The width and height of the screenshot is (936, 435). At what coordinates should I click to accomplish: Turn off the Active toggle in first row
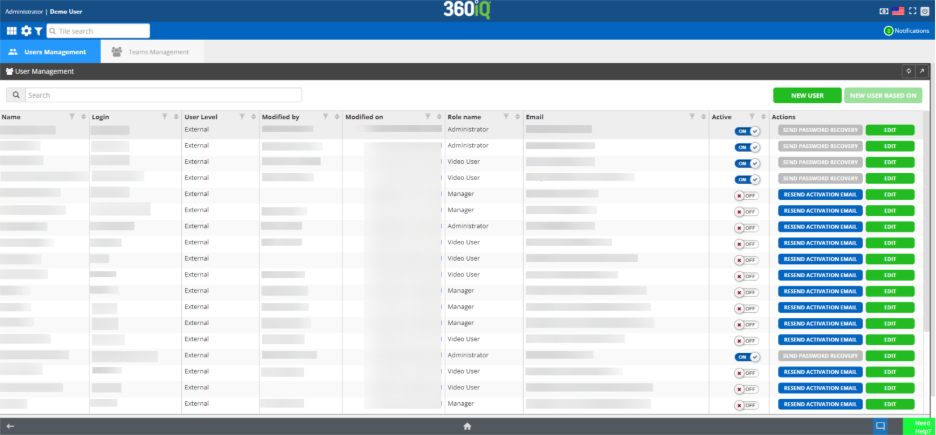747,131
